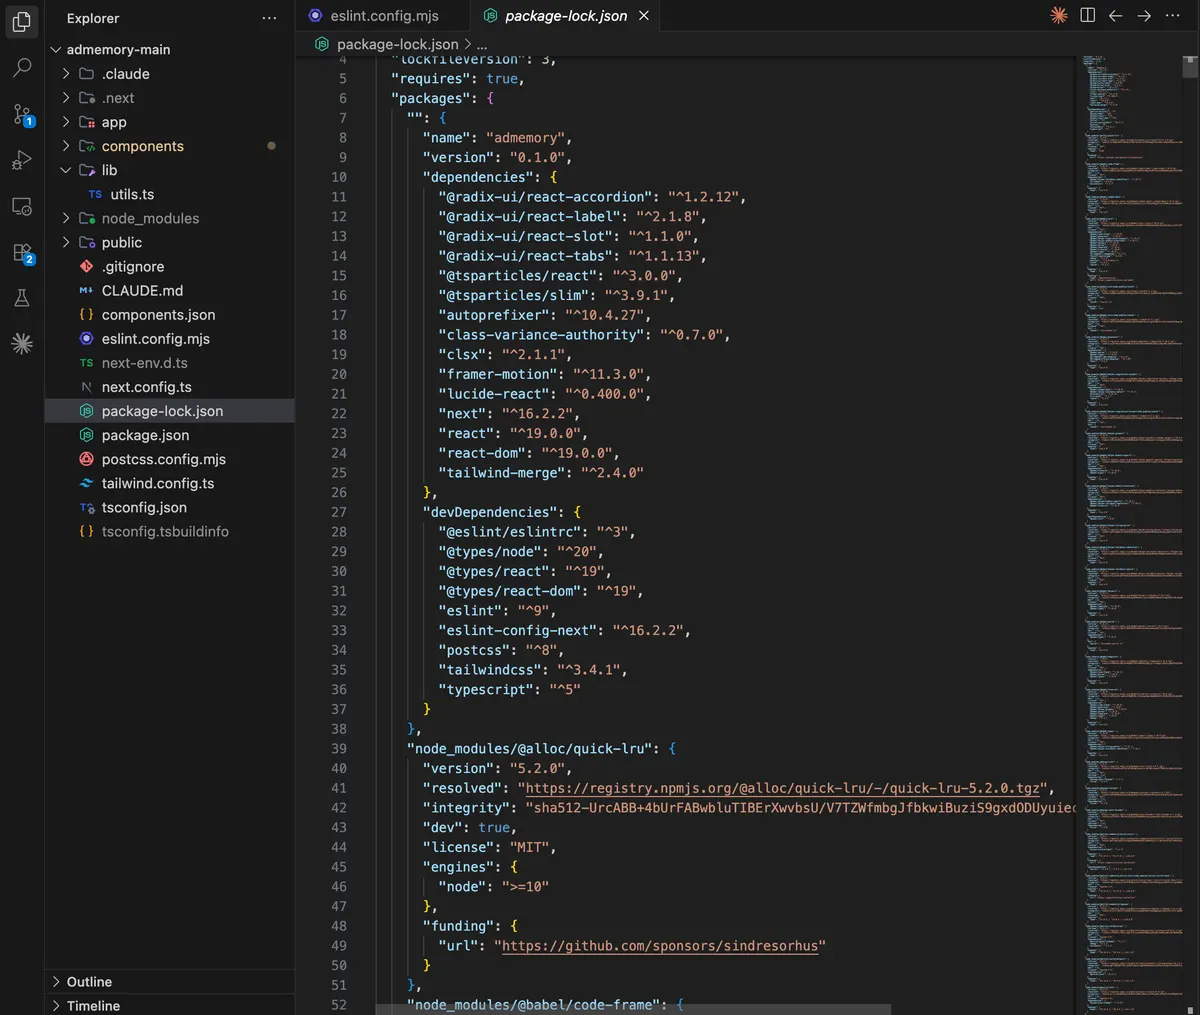Click the Claude icon in editor title bar
This screenshot has width=1200, height=1015.
(x=1059, y=15)
